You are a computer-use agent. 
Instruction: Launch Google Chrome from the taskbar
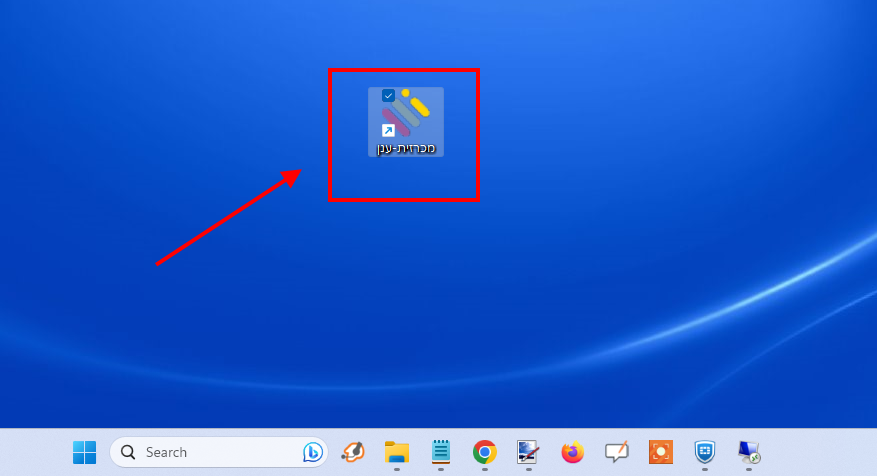(485, 453)
